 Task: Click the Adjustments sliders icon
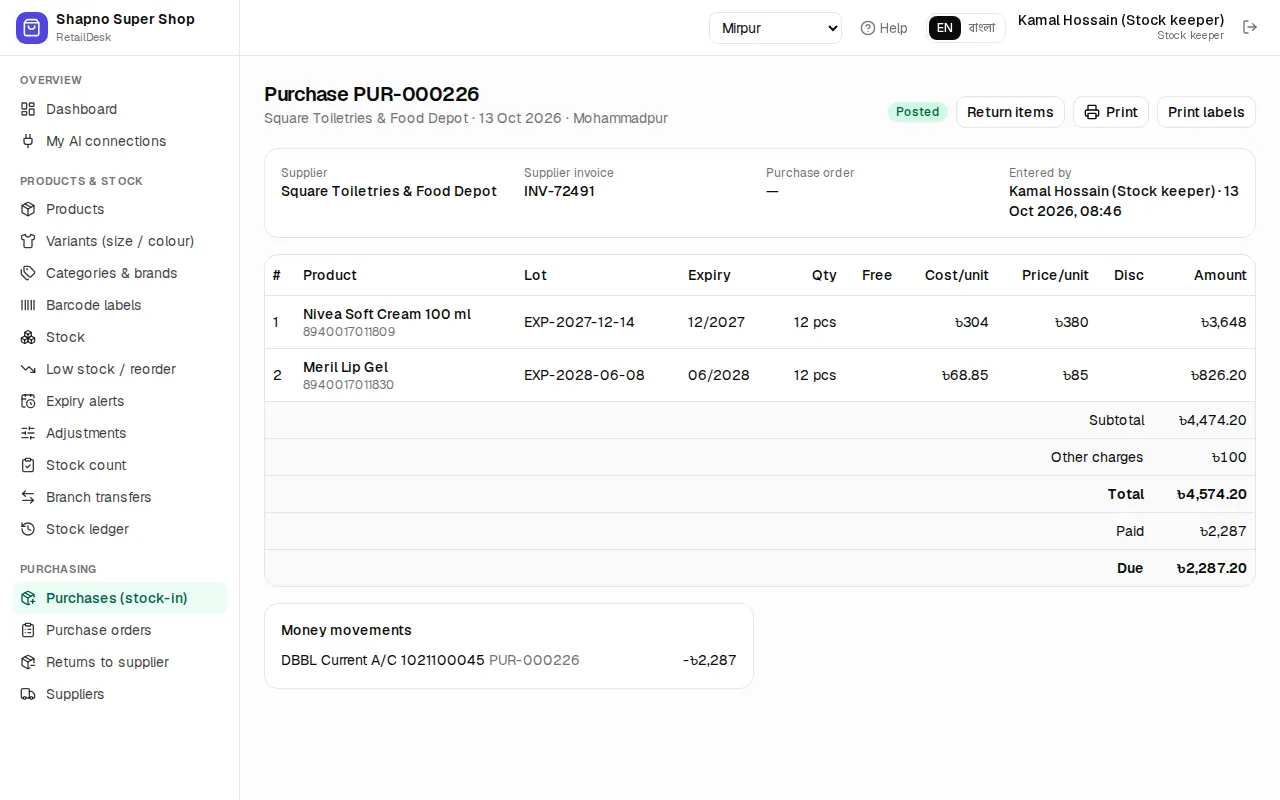(28, 433)
